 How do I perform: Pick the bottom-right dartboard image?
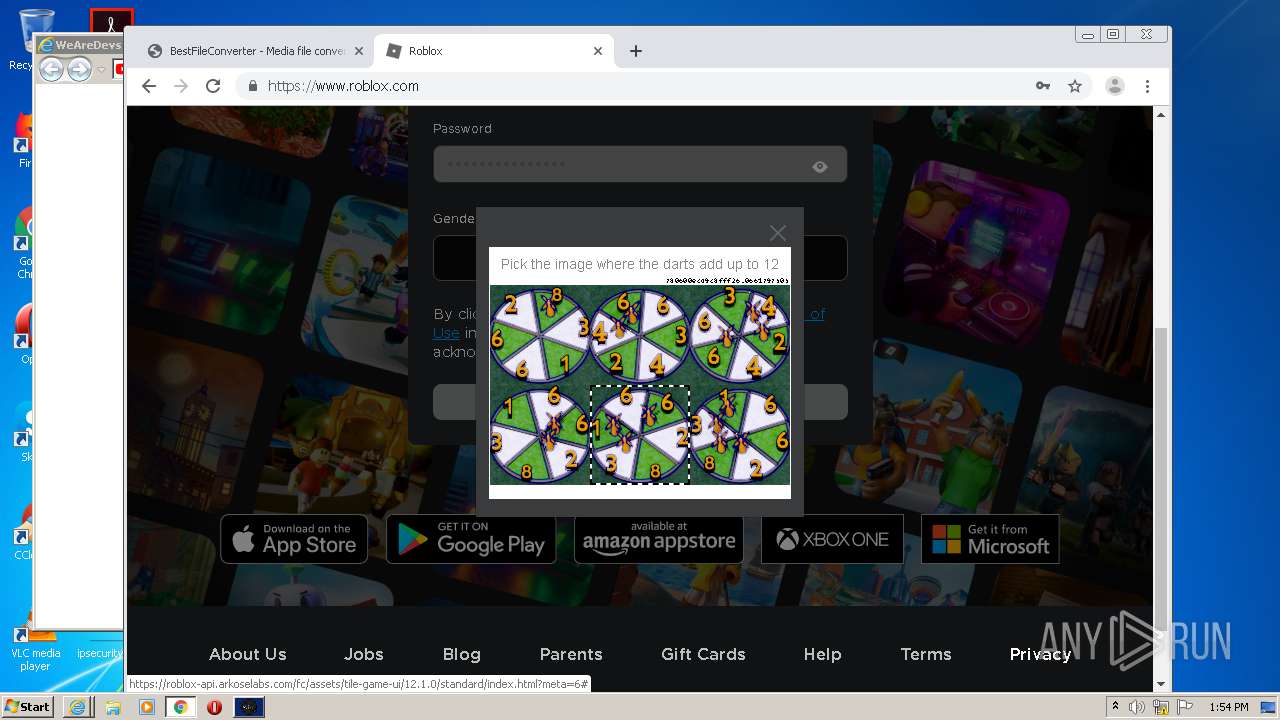(x=740, y=435)
